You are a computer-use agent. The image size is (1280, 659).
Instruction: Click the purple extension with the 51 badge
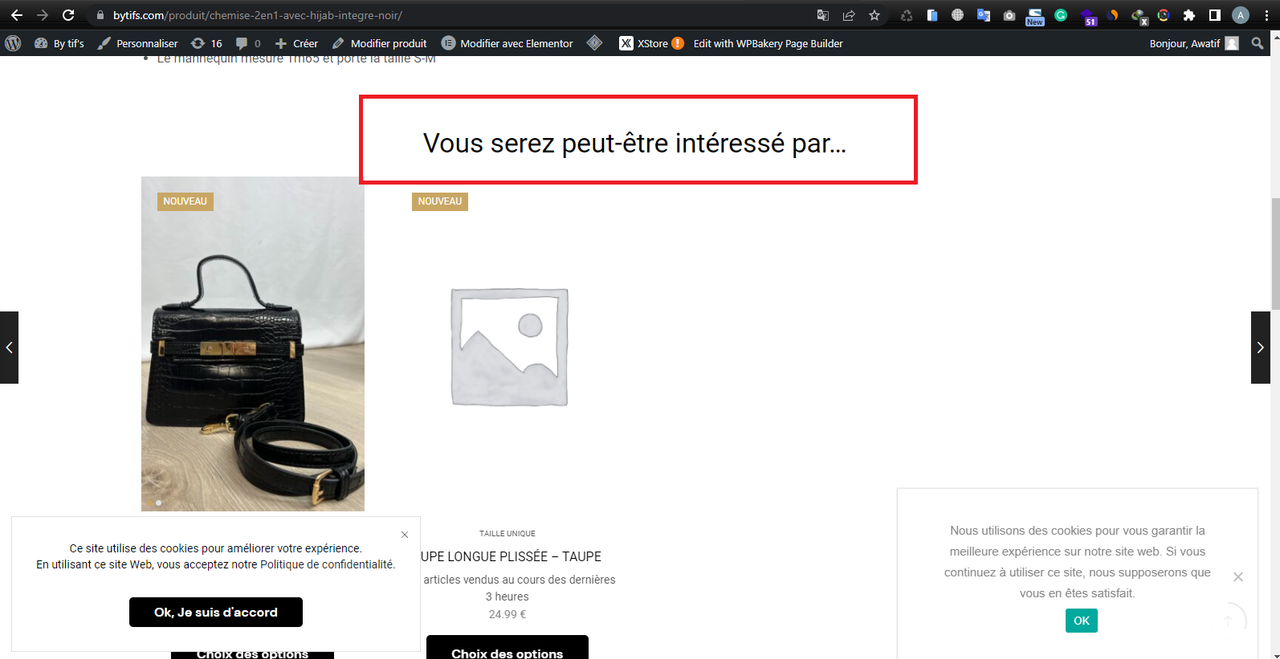tap(1088, 16)
